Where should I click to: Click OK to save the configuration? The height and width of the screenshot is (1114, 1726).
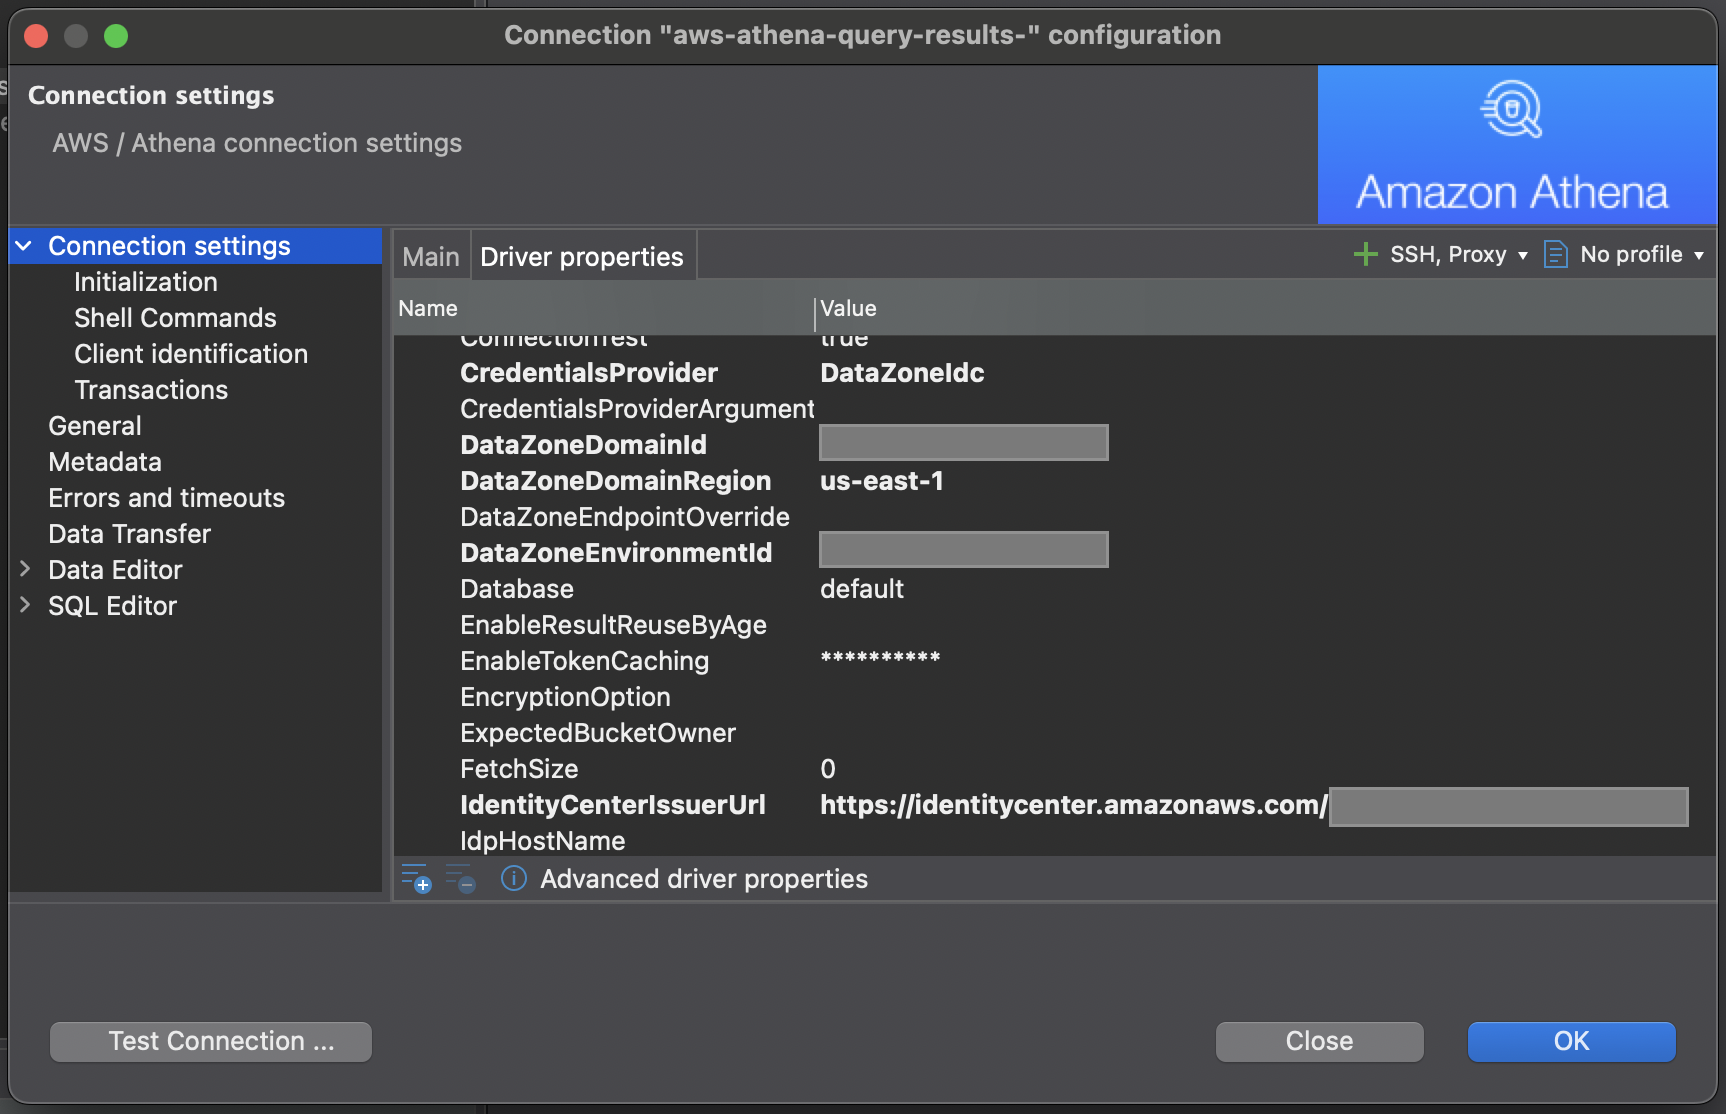click(1570, 1041)
